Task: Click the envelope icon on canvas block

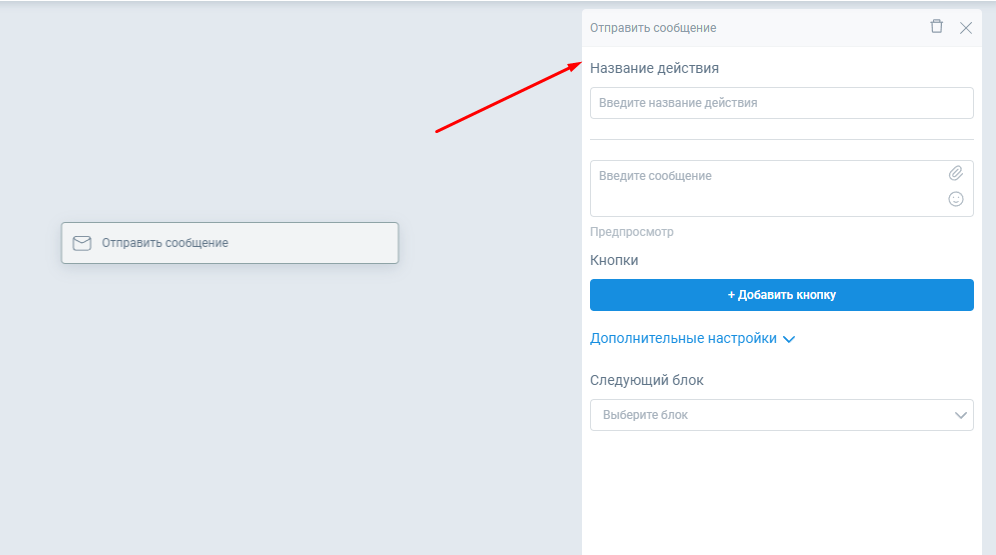Action: pos(82,243)
